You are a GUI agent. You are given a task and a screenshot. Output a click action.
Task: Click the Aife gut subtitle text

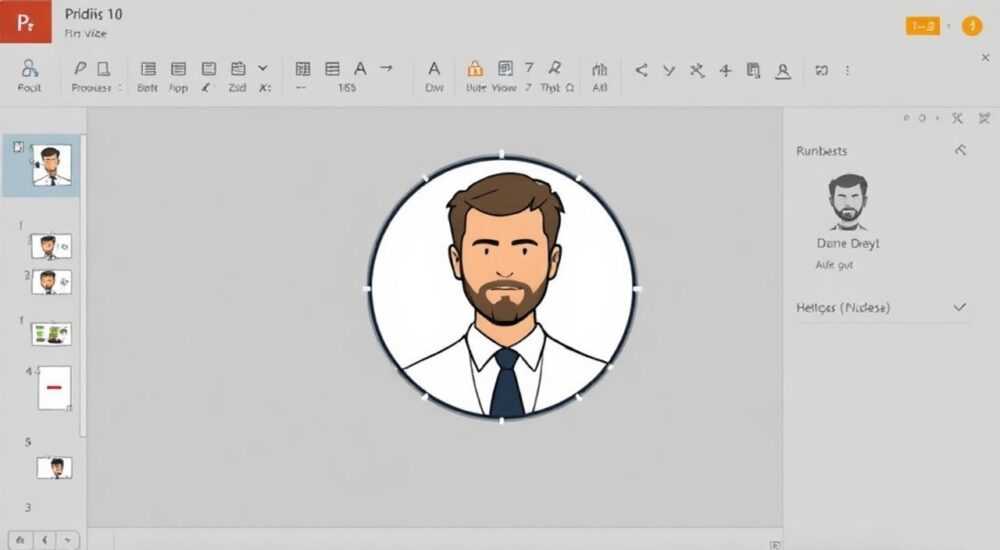pos(834,265)
